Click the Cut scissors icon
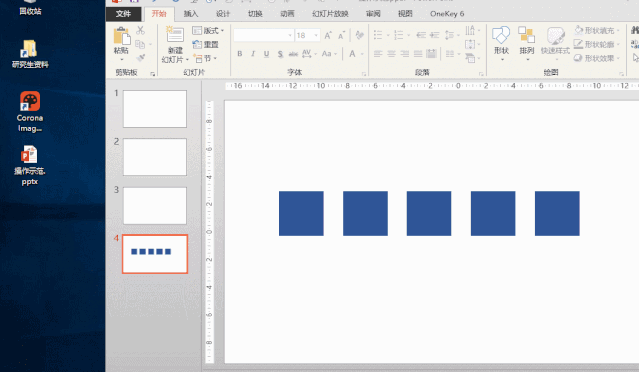Viewport: 639px width, 372px height. coord(140,30)
